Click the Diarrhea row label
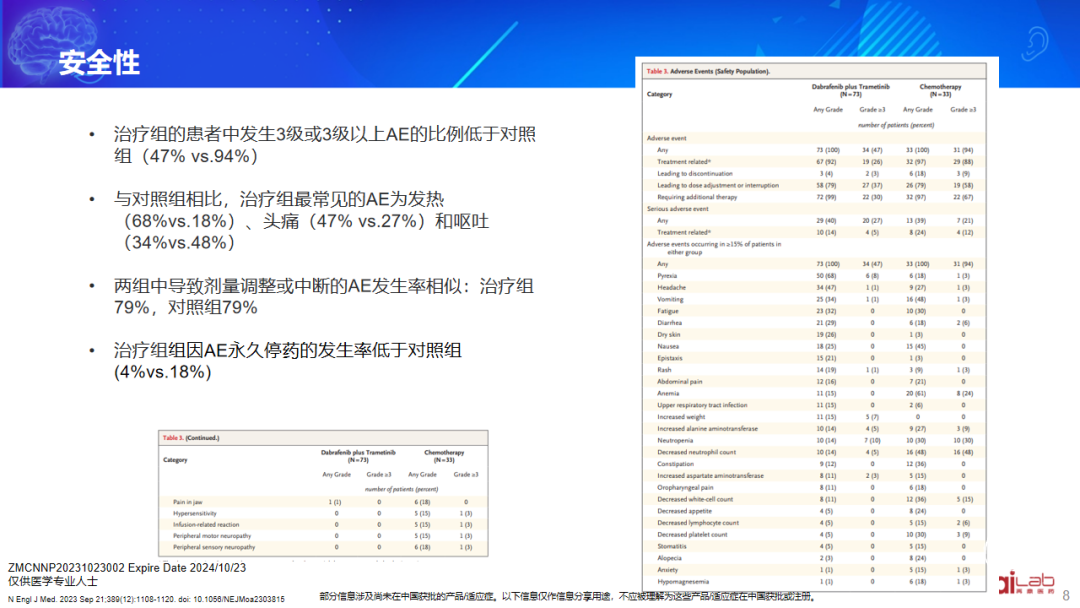Viewport: 1080px width, 608px height. 669,322
